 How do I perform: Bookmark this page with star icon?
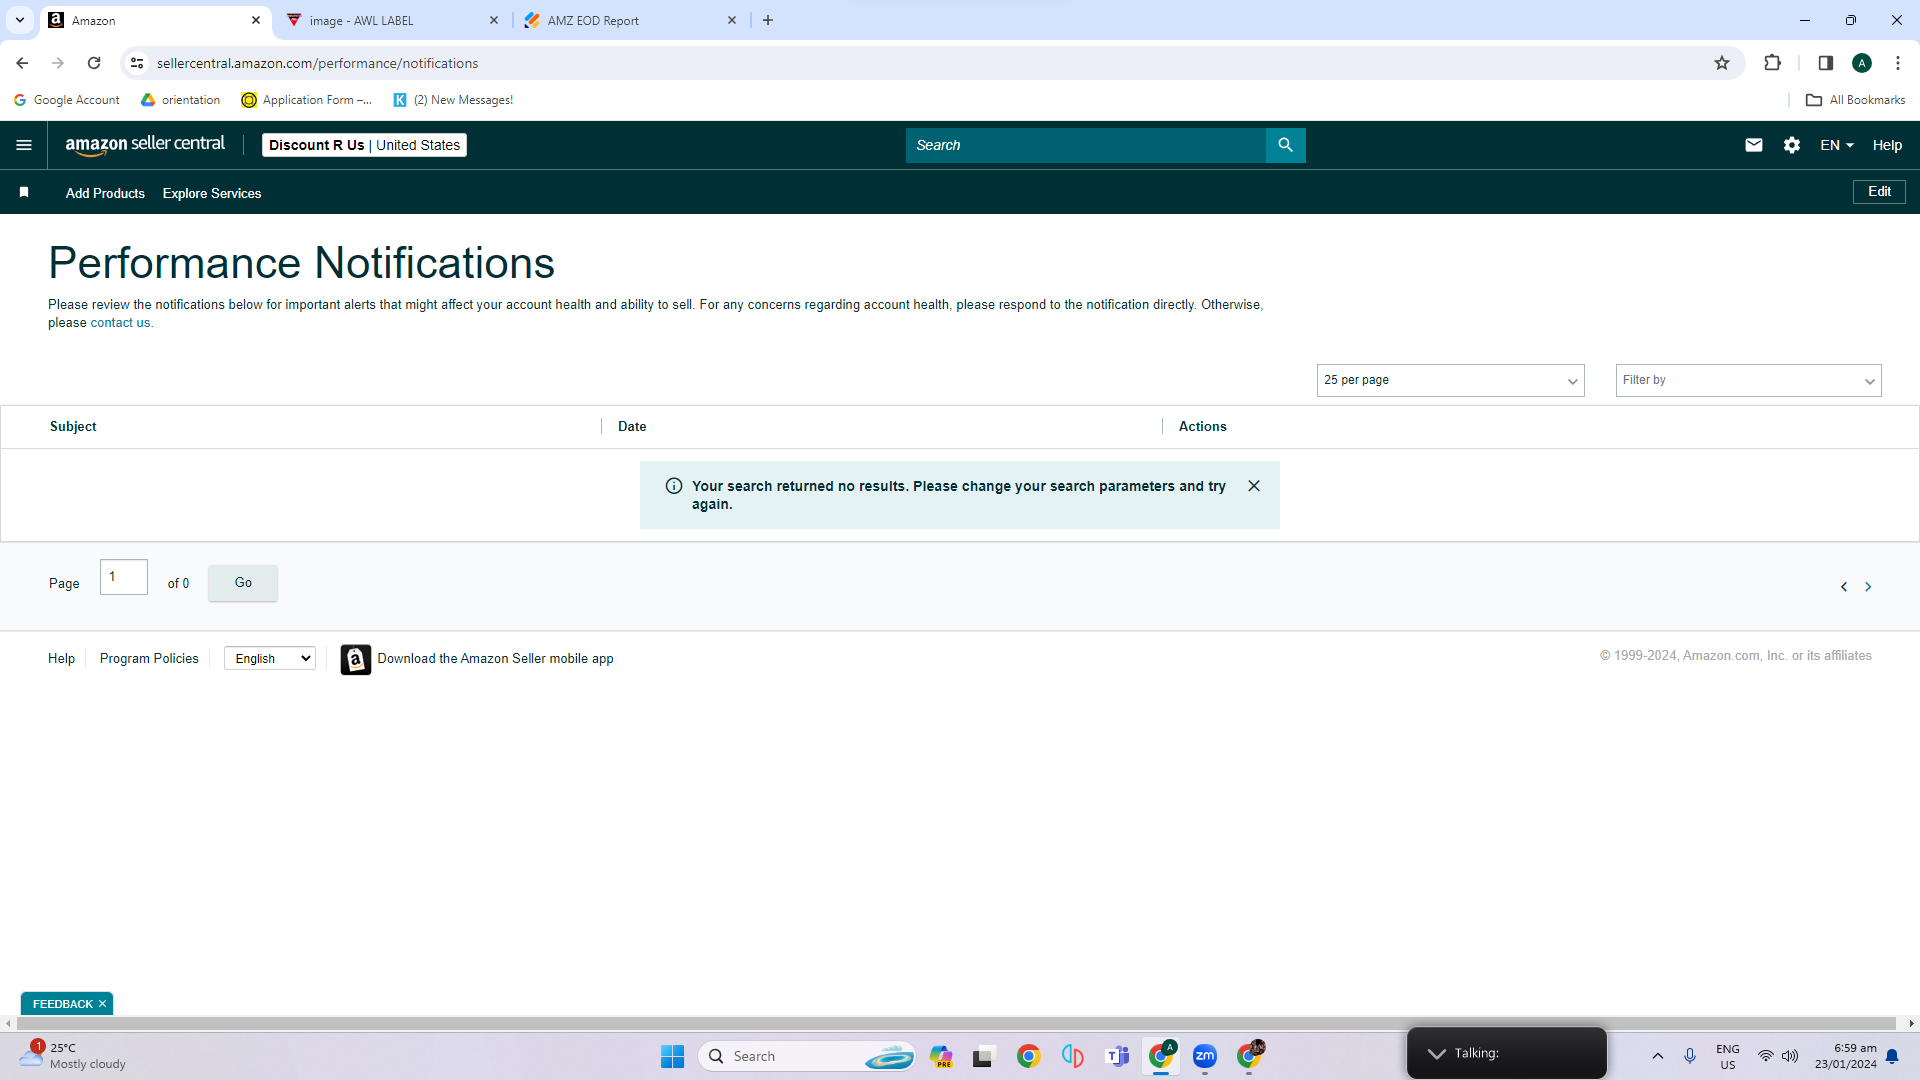(x=1722, y=63)
